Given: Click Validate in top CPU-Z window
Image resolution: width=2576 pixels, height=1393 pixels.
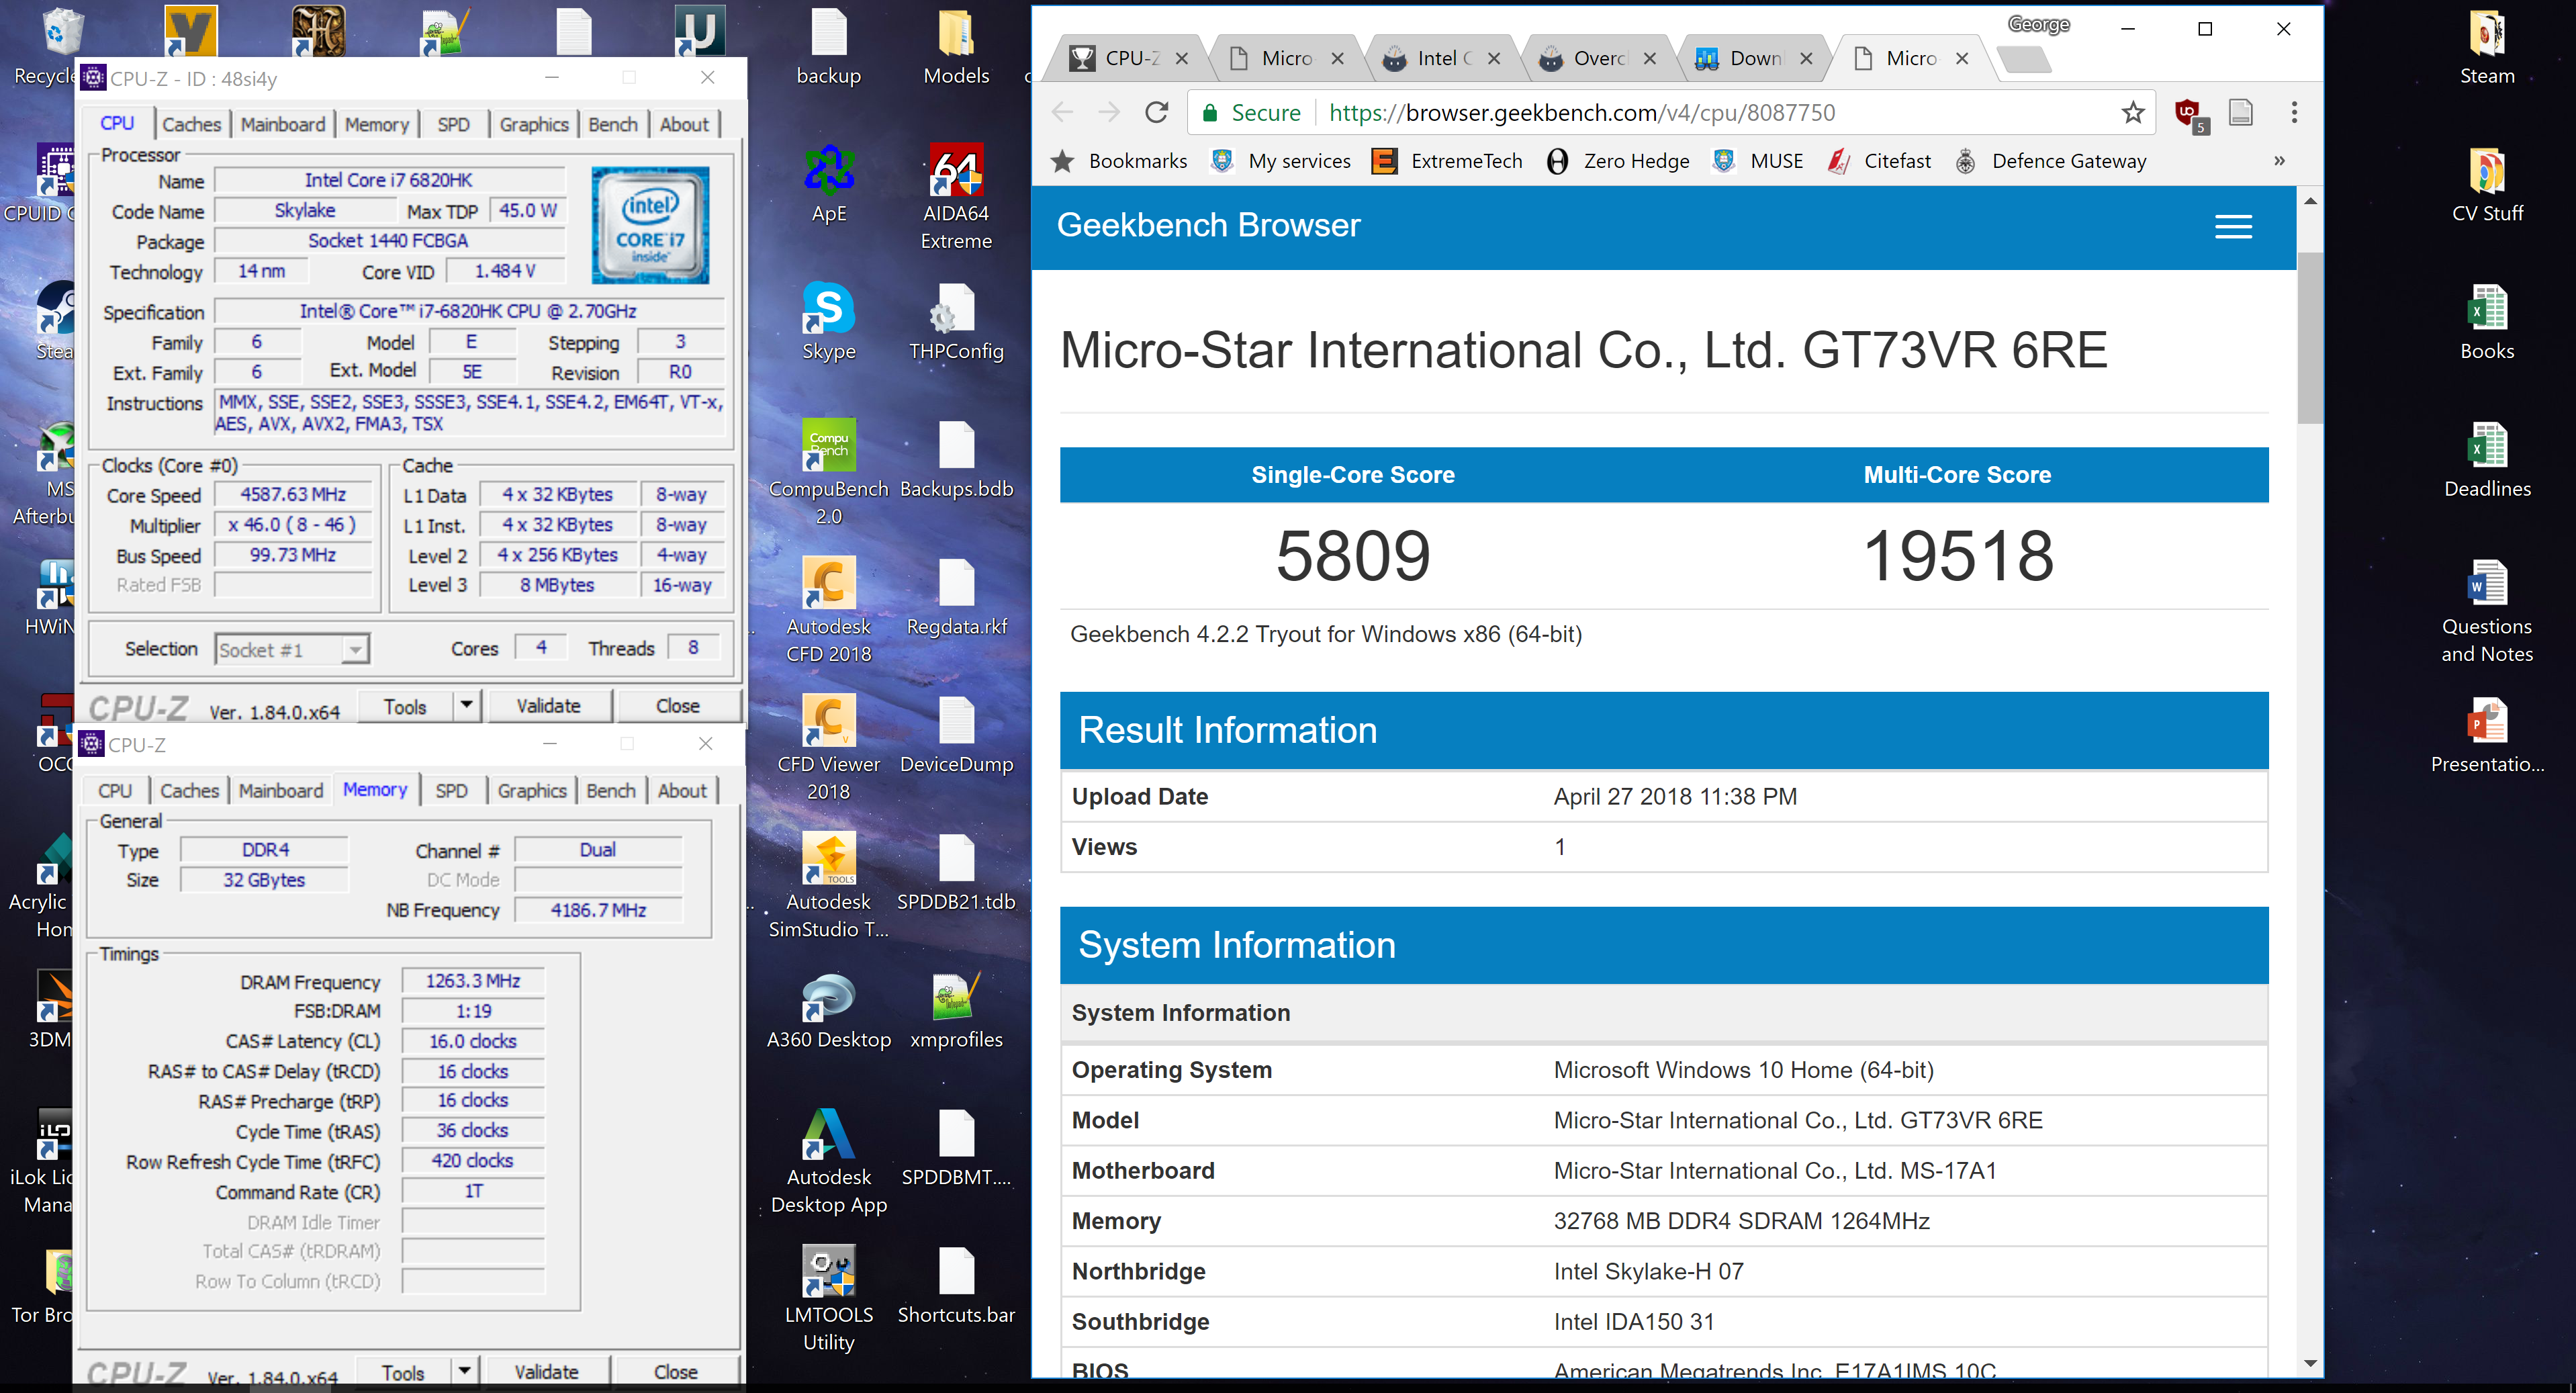Looking at the screenshot, I should (548, 706).
